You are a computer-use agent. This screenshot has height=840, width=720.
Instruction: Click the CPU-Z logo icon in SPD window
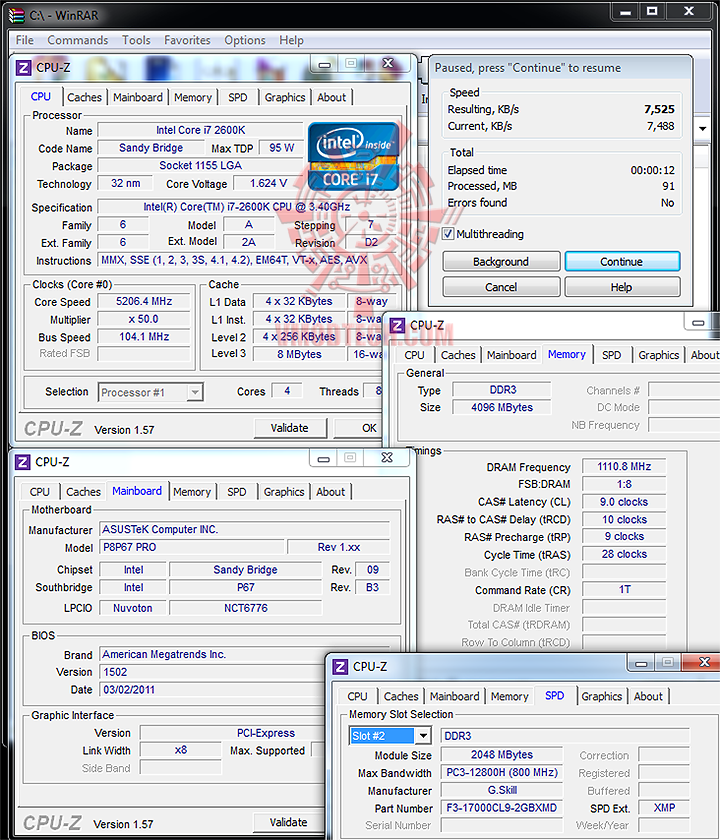click(340, 666)
